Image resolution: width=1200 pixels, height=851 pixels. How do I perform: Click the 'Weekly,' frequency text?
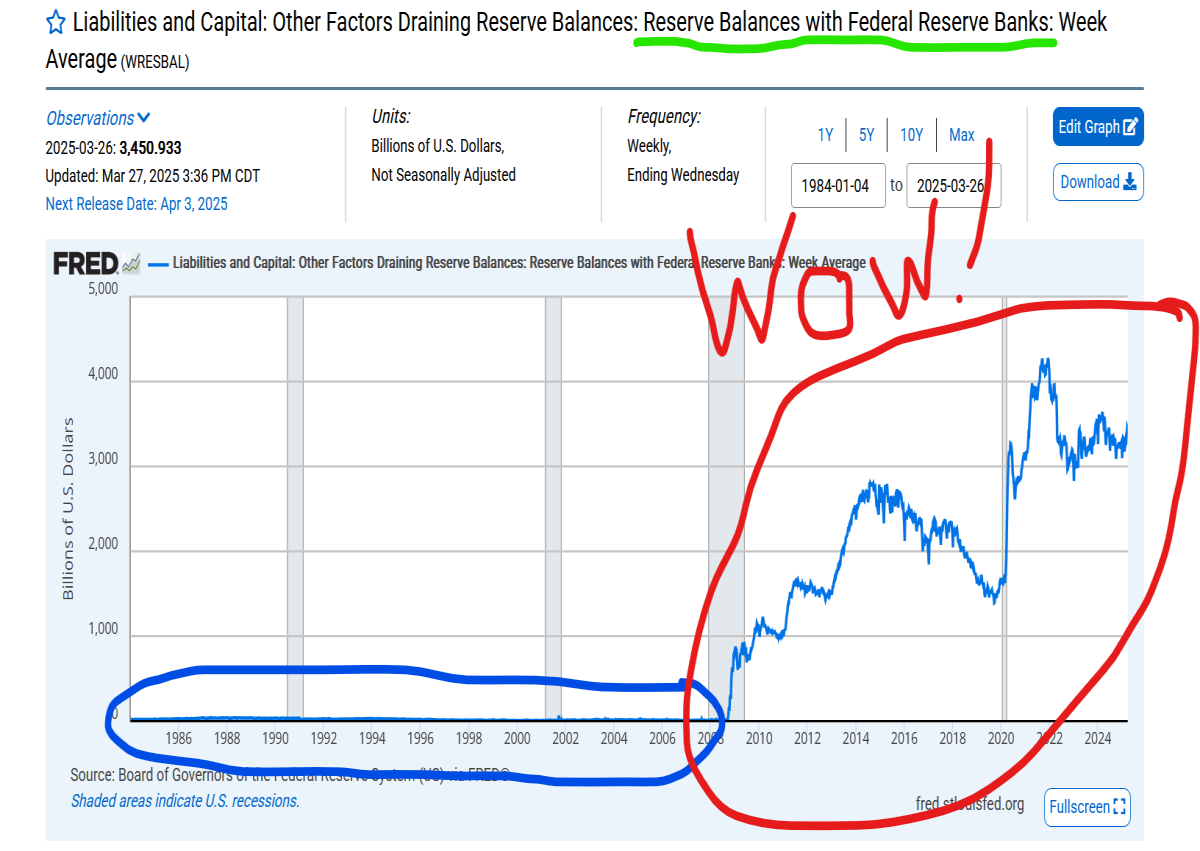coord(649,146)
